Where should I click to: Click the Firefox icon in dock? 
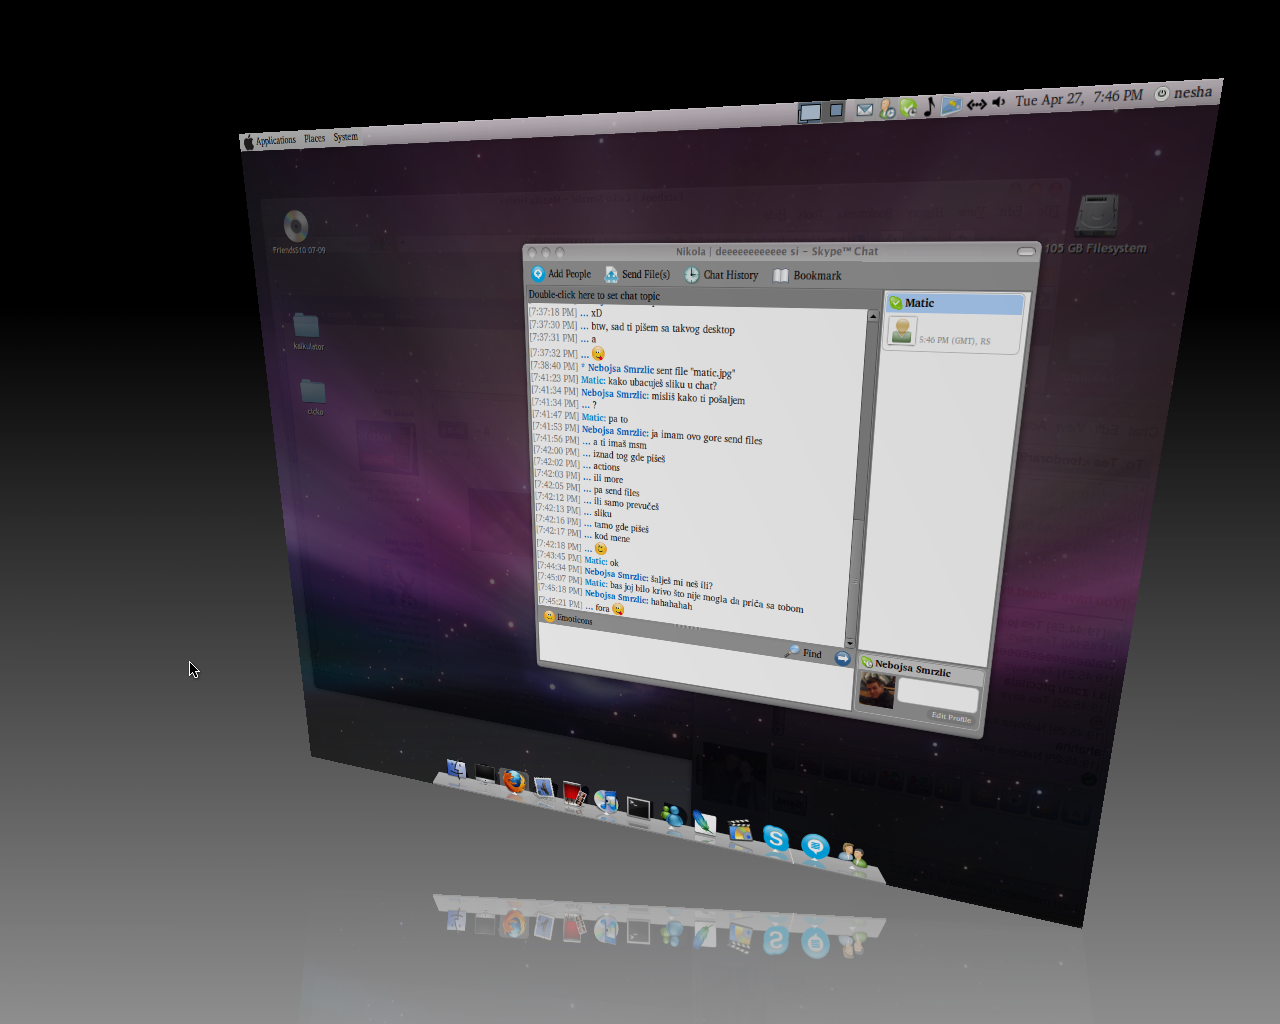pyautogui.click(x=514, y=782)
